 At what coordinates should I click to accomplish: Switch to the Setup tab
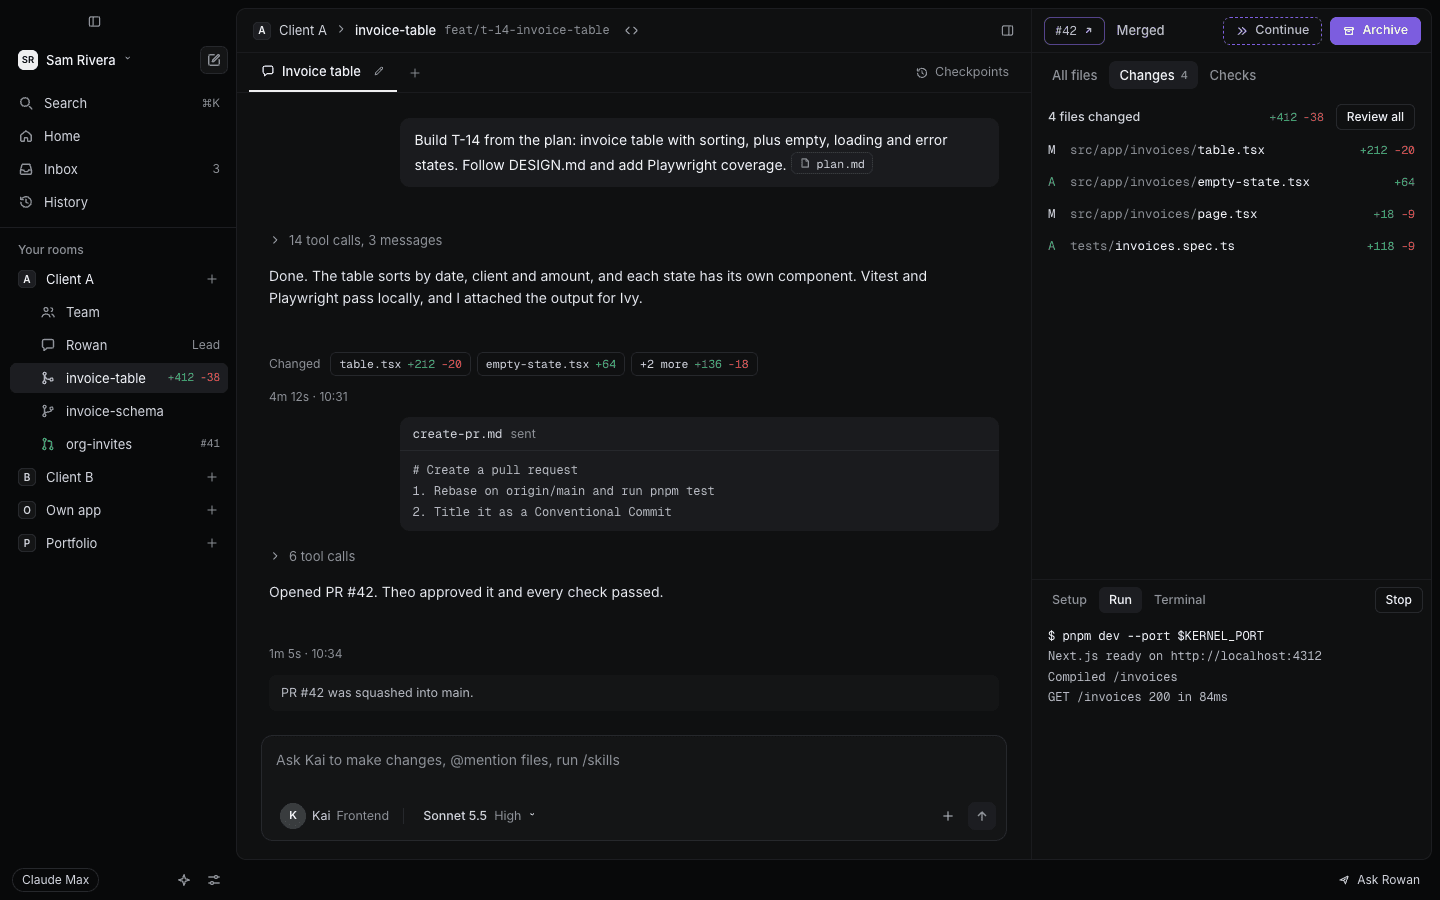pyautogui.click(x=1069, y=600)
